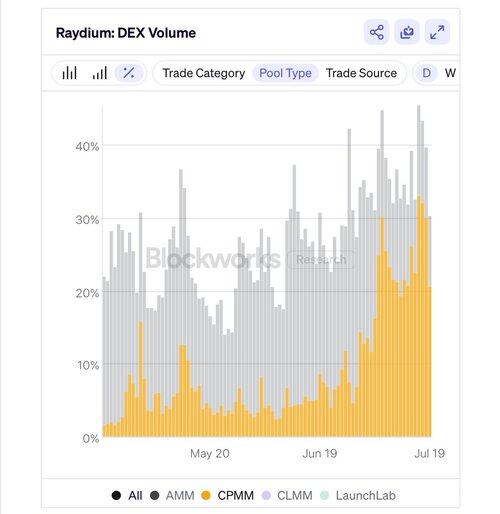Toggle the CLMM legend series
This screenshot has height=514, width=500.
[x=287, y=495]
